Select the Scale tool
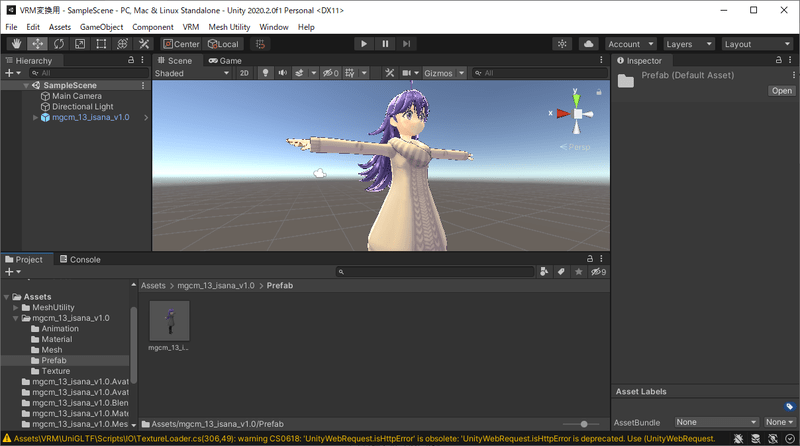This screenshot has height=446, width=800. (79, 44)
